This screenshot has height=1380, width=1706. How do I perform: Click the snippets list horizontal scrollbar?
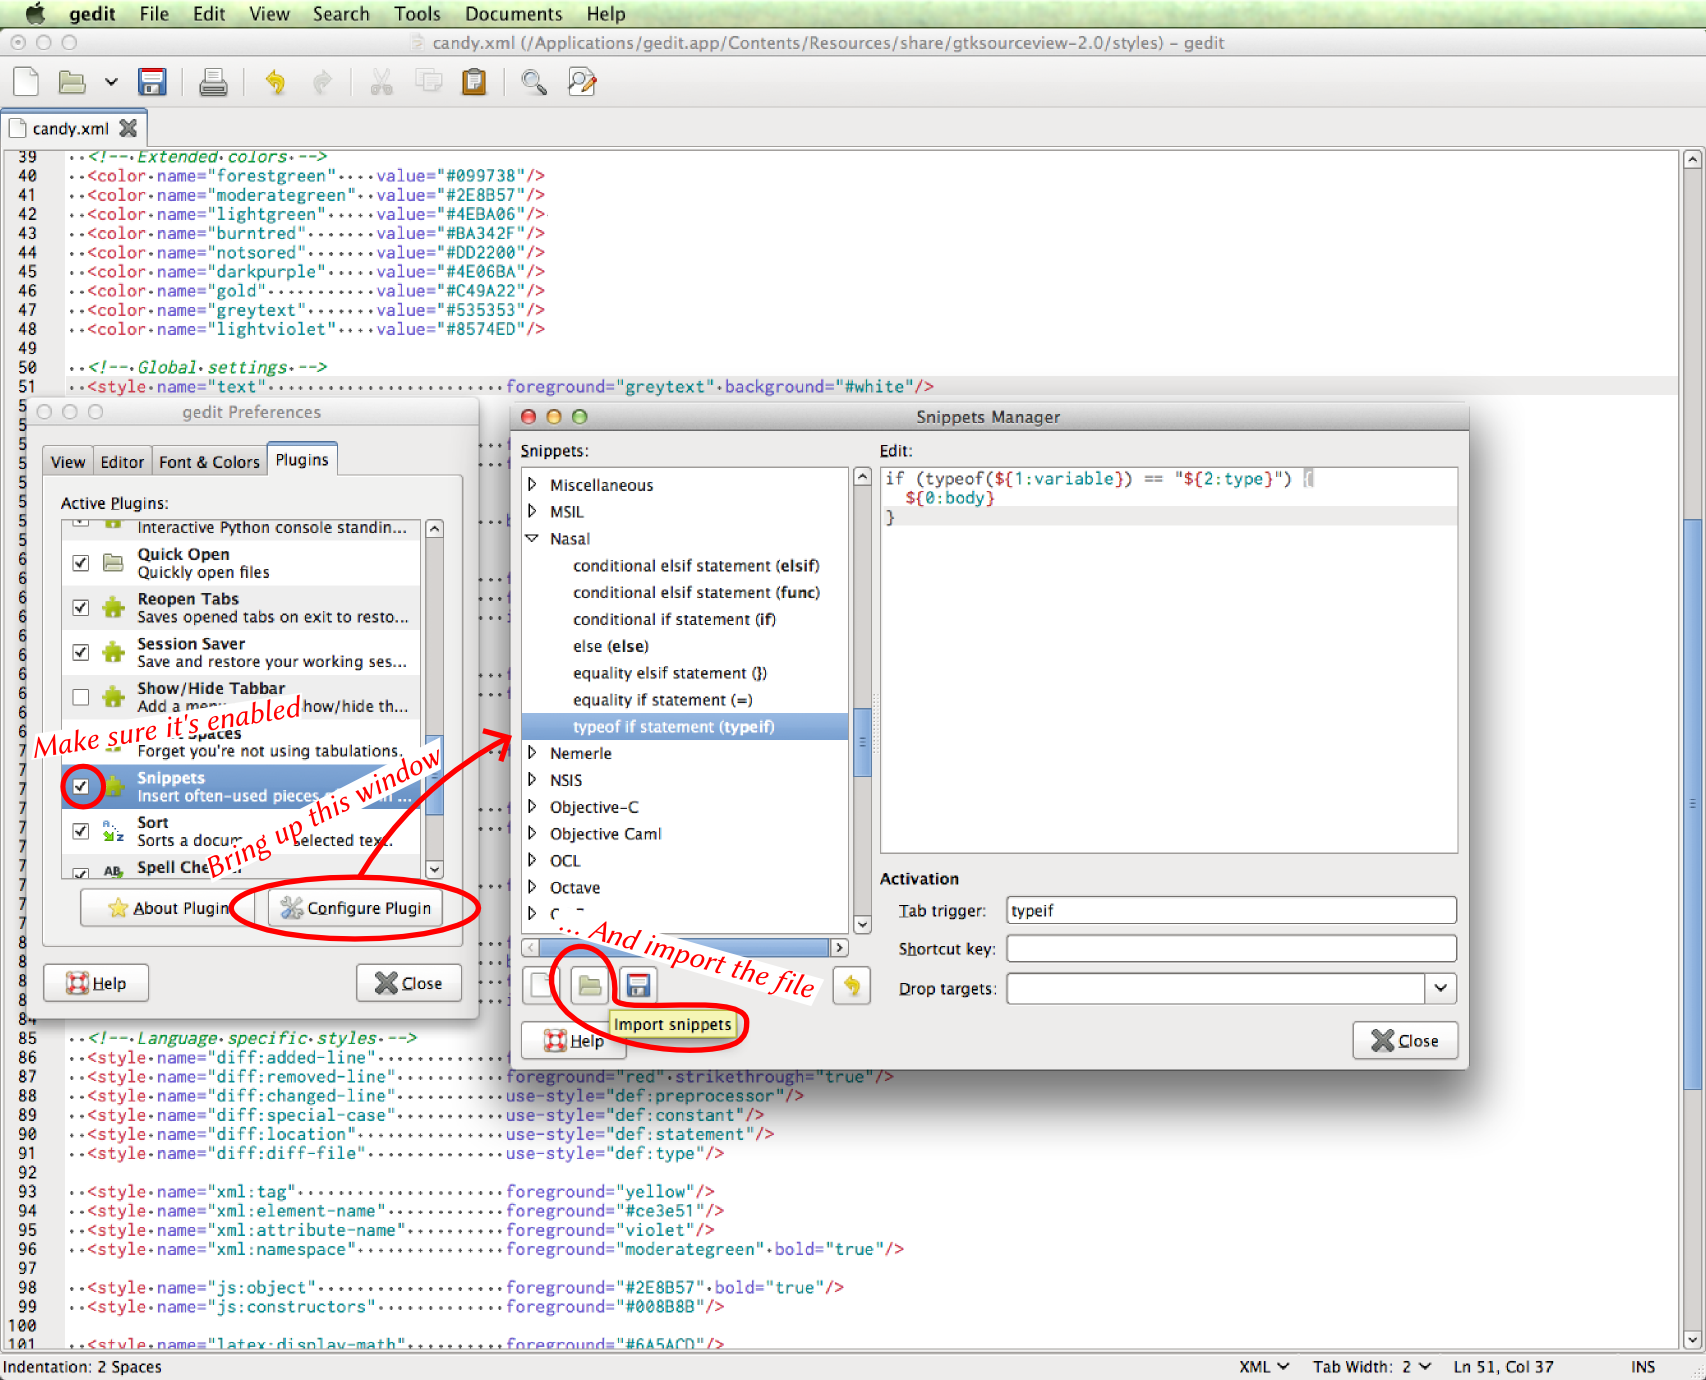point(685,947)
